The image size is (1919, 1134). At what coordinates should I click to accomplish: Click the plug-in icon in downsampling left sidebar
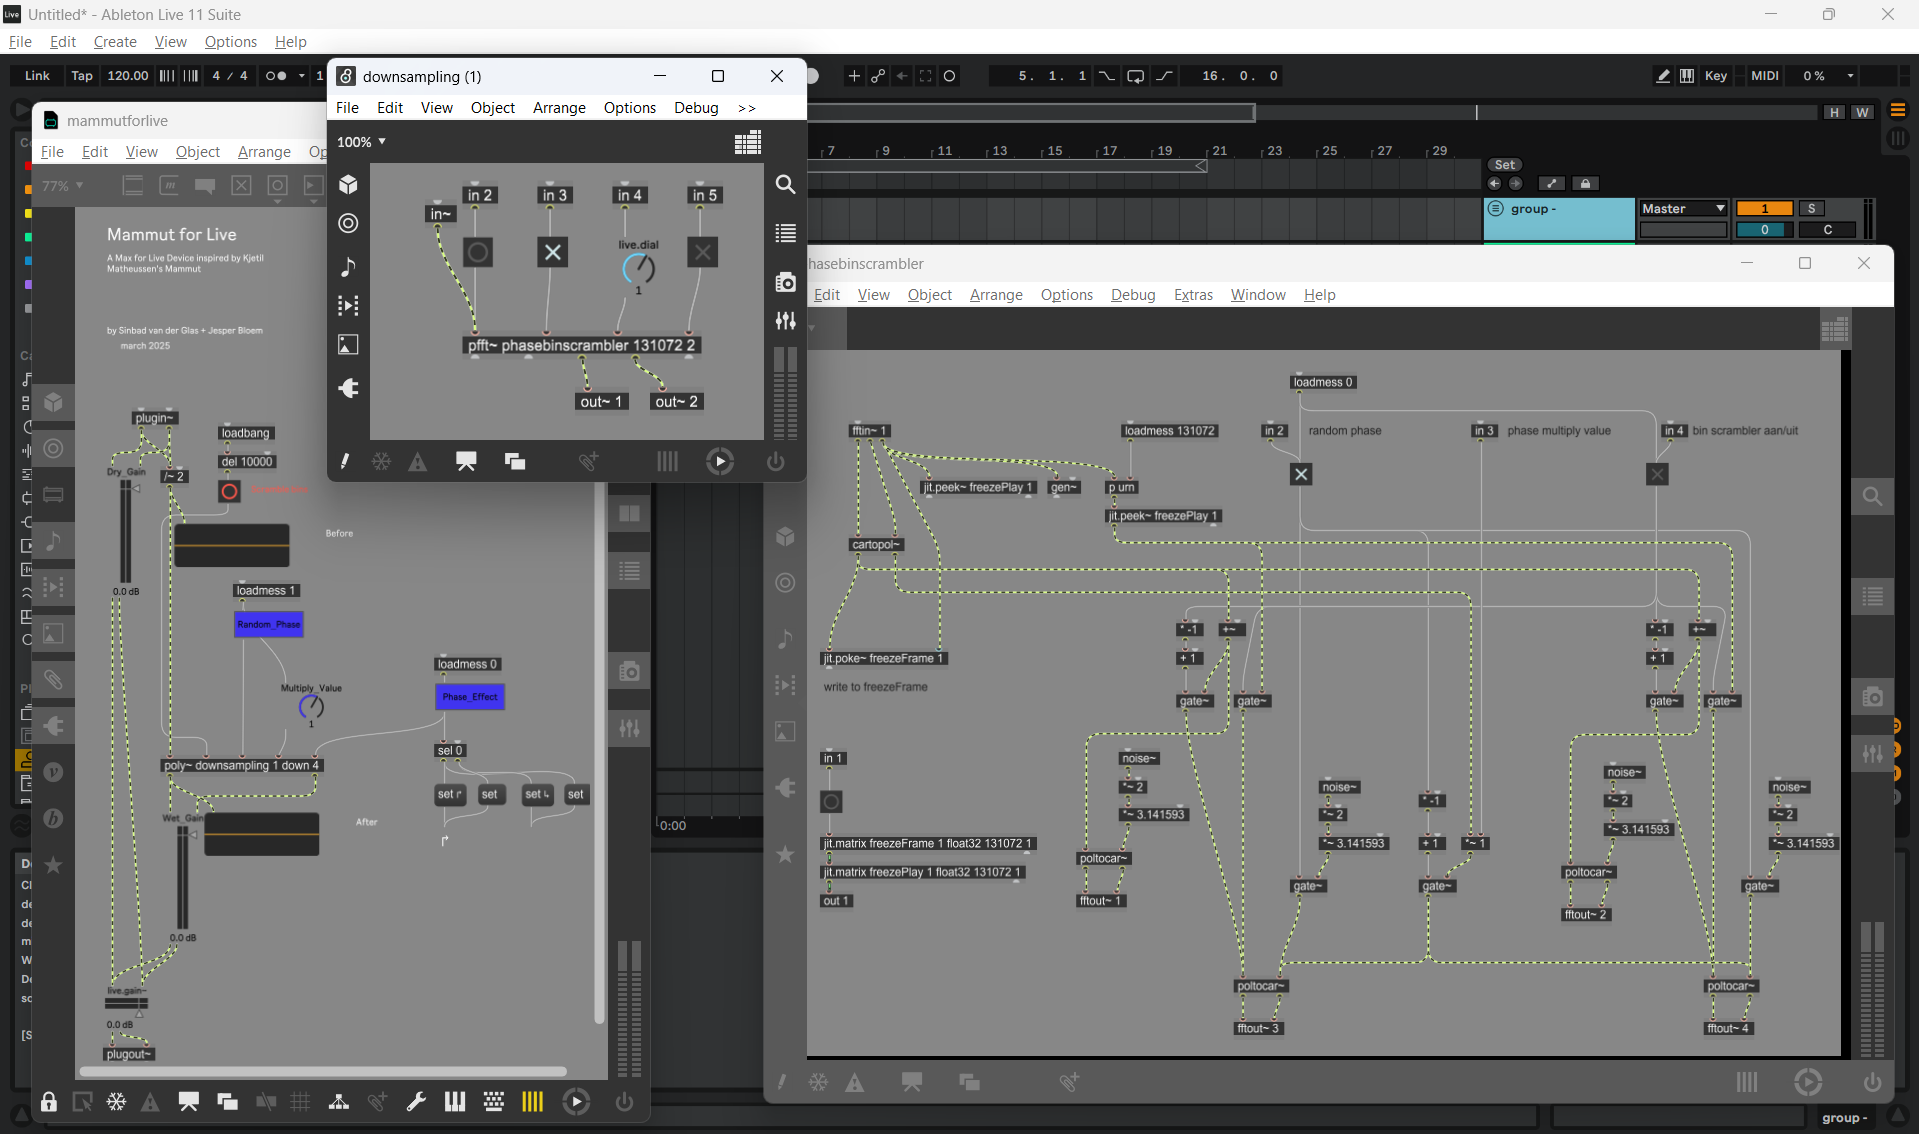click(348, 388)
